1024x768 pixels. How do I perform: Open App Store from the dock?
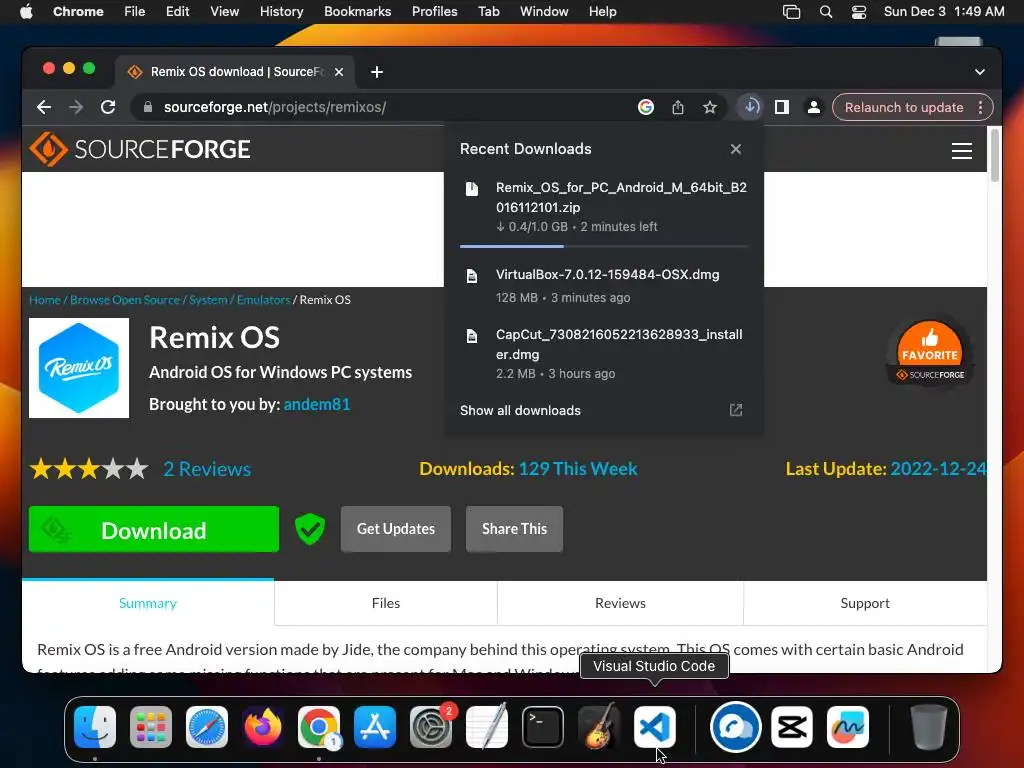[375, 727]
